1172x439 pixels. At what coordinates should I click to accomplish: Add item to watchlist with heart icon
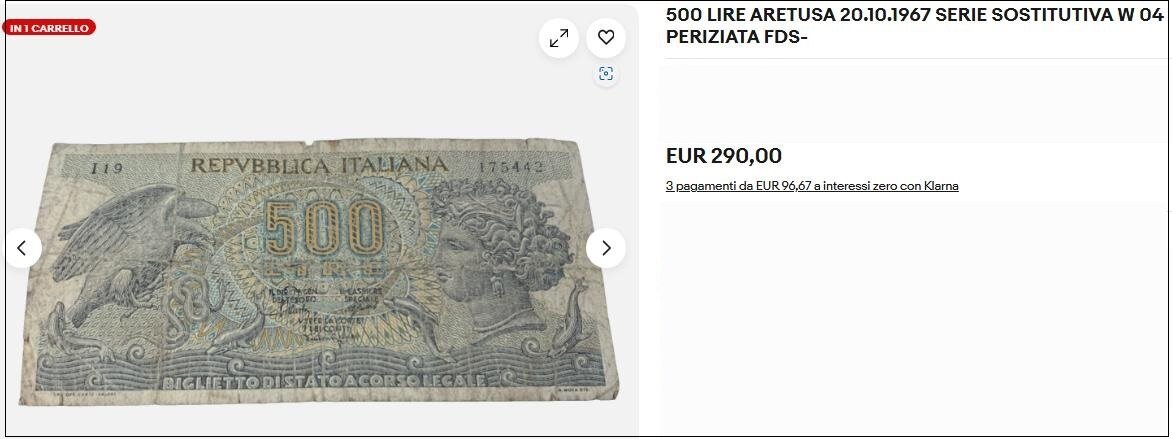coord(605,38)
